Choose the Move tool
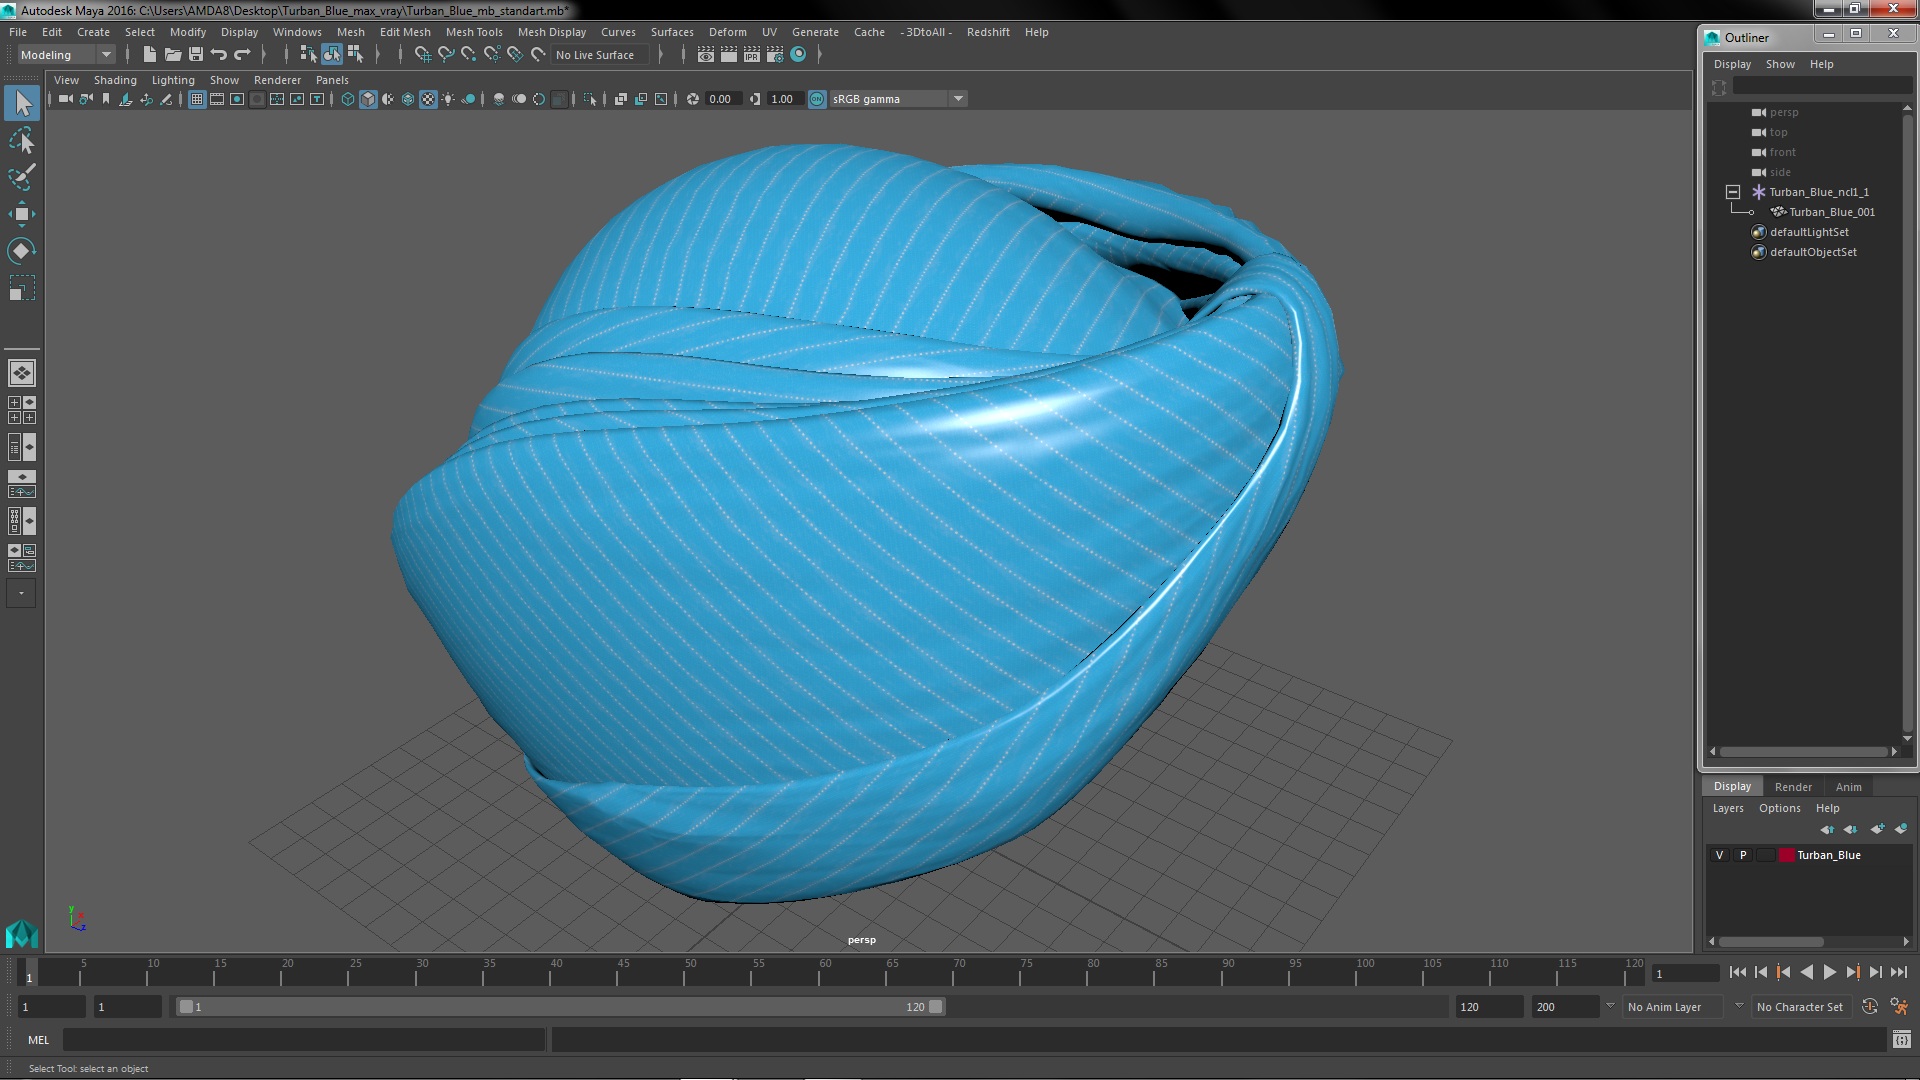1920x1080 pixels. pos(22,214)
